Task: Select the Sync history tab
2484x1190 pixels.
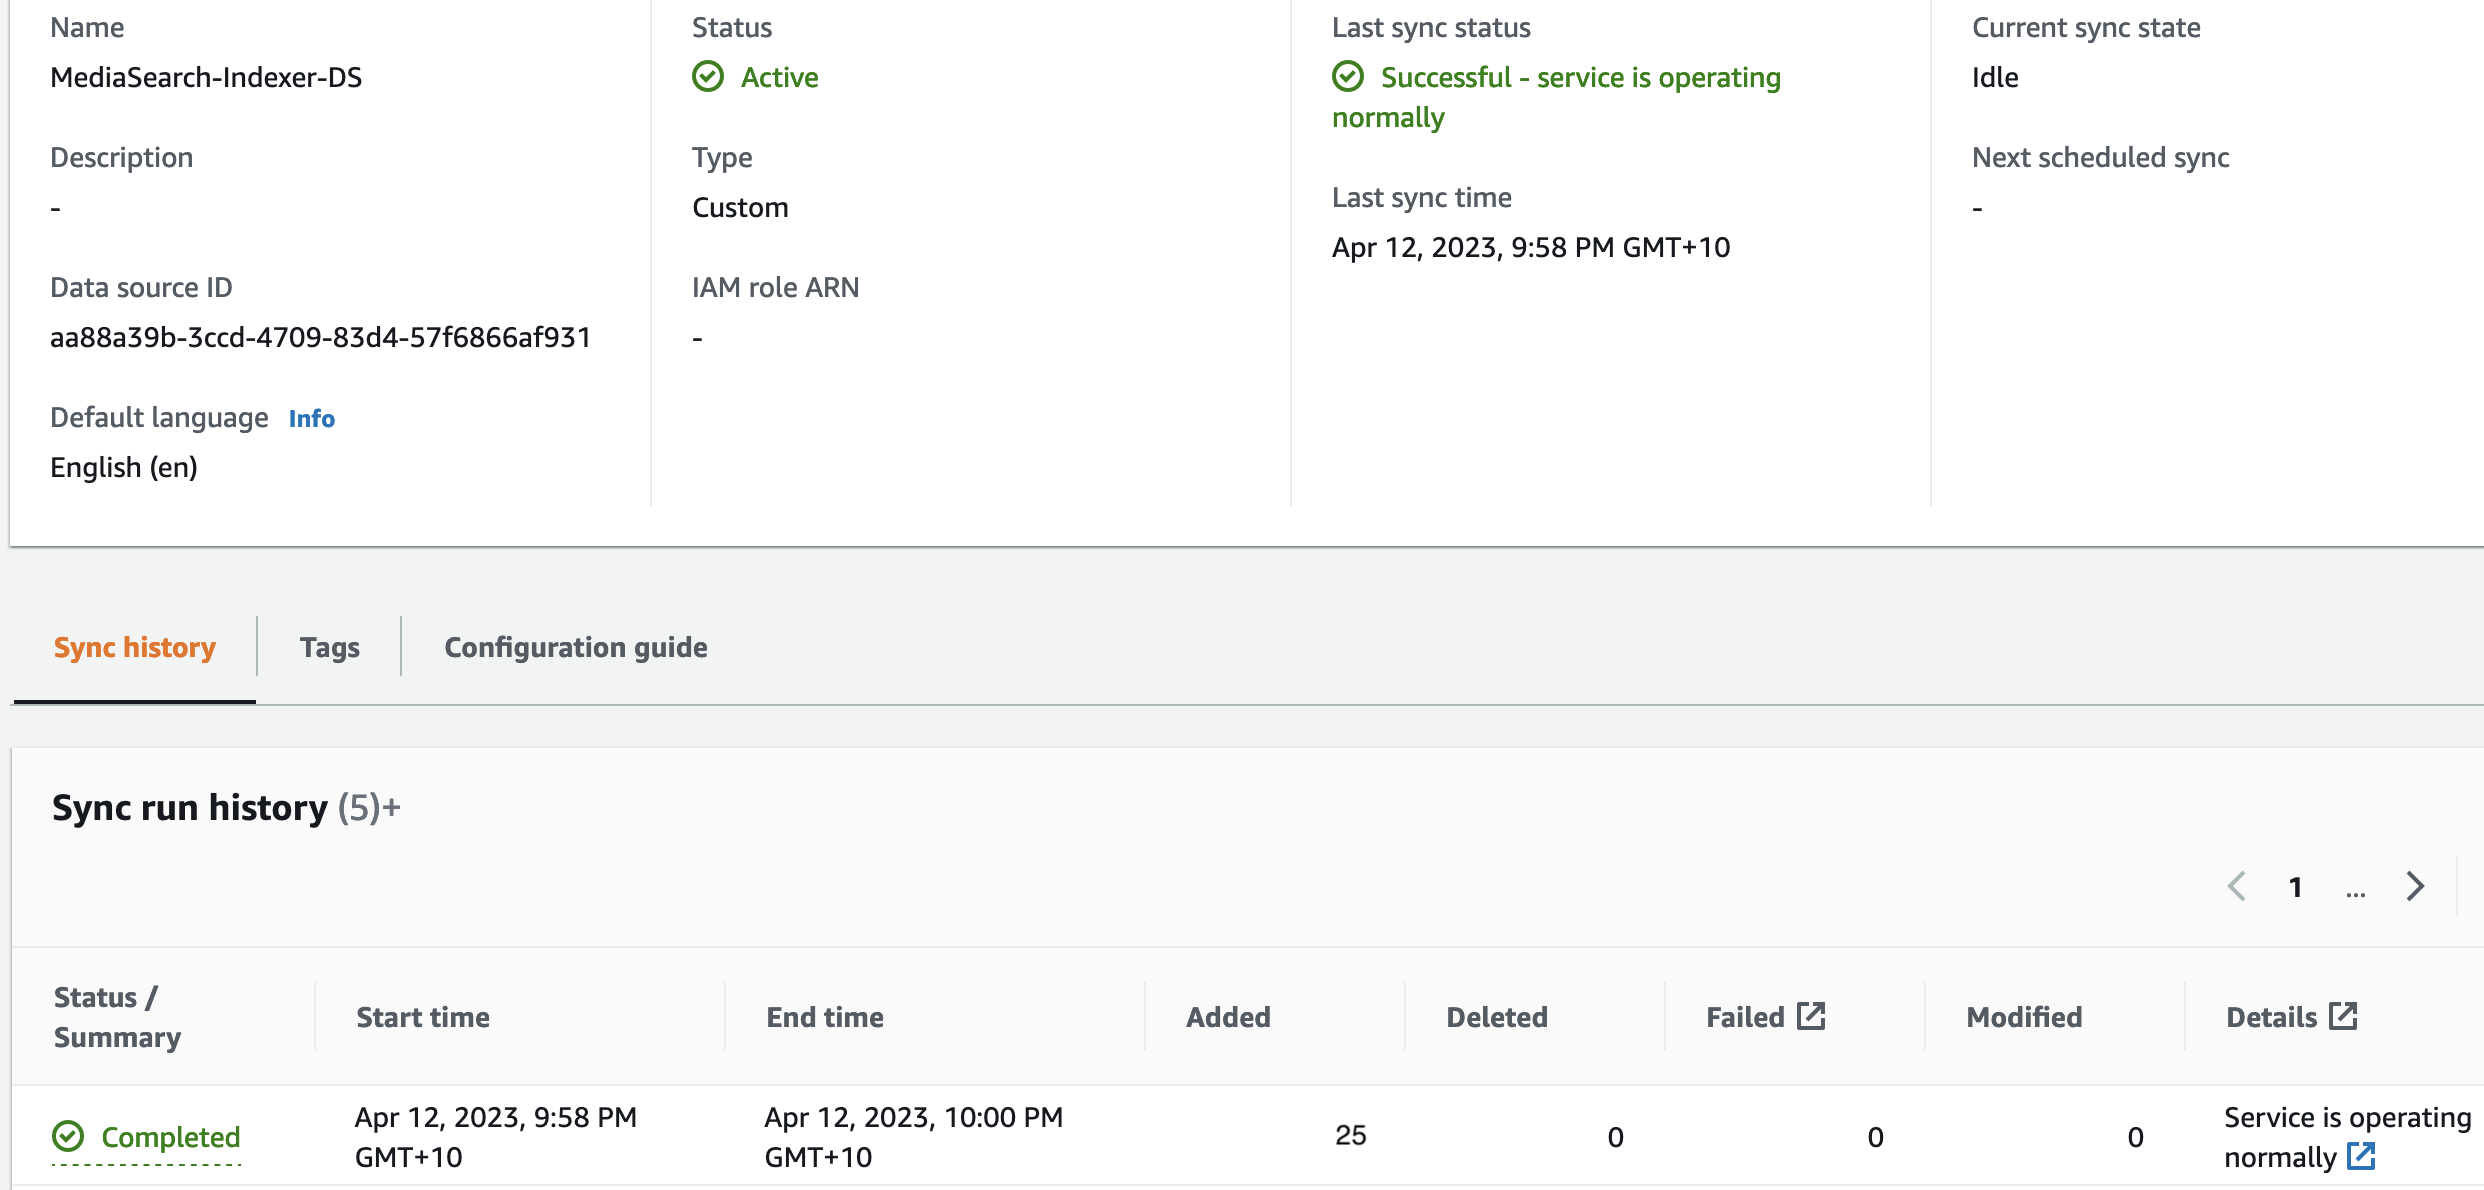Action: pos(135,647)
